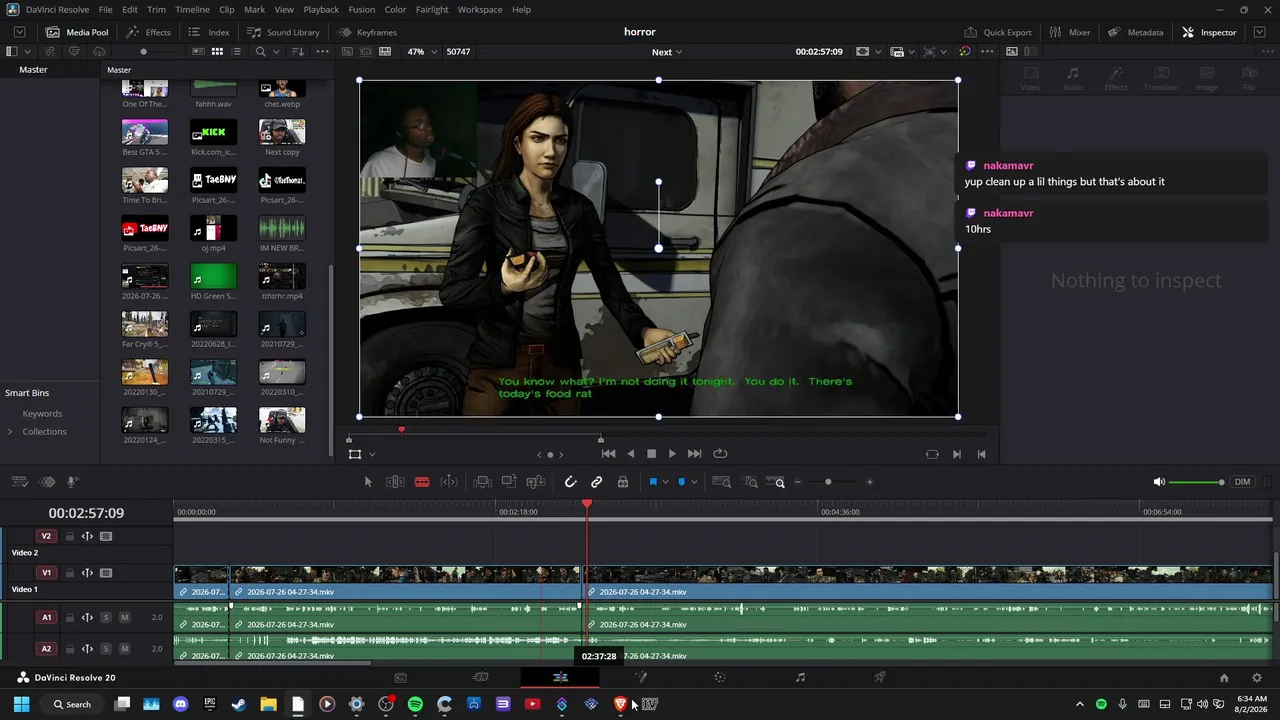1280x720 pixels.
Task: Open the viewer zoom 47% dropdown
Action: [422, 51]
